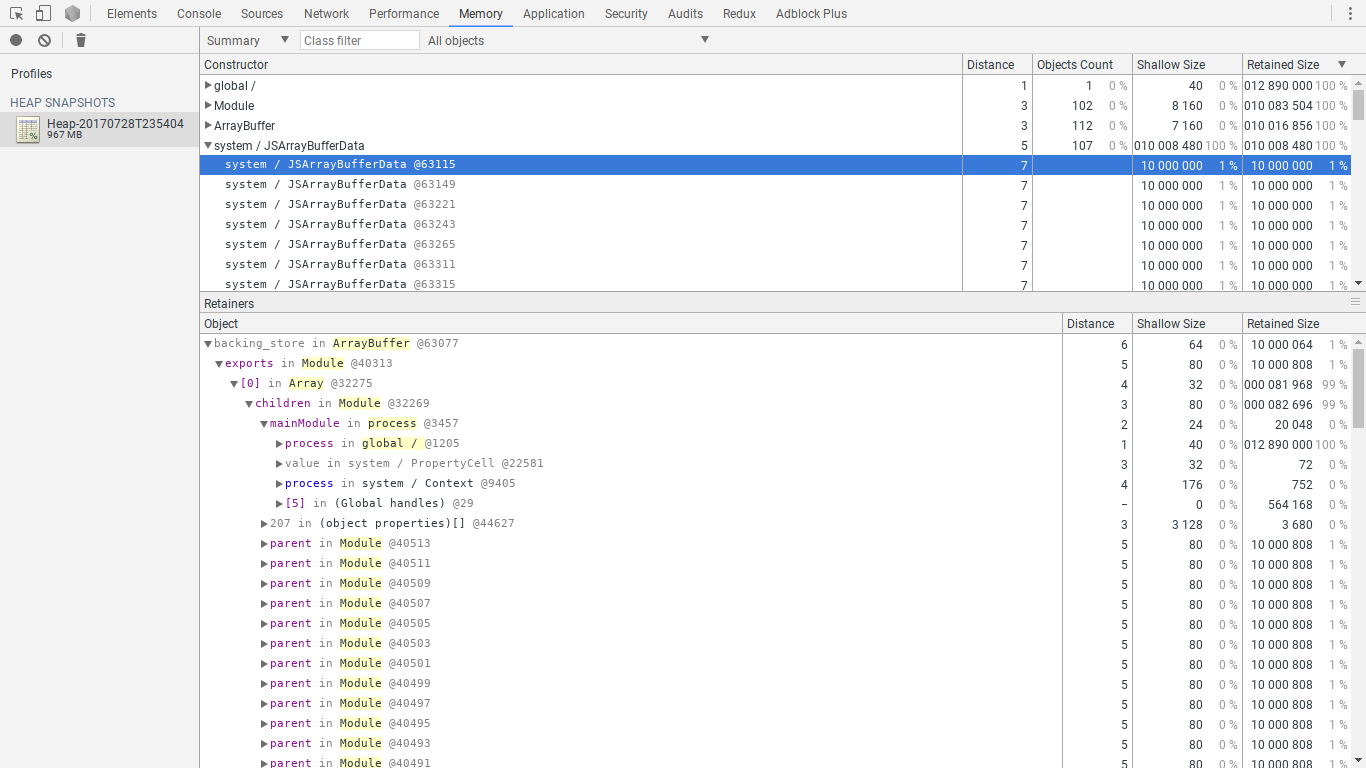Select parent in Module @40509 row
This screenshot has width=1366, height=768.
(x=775, y=583)
